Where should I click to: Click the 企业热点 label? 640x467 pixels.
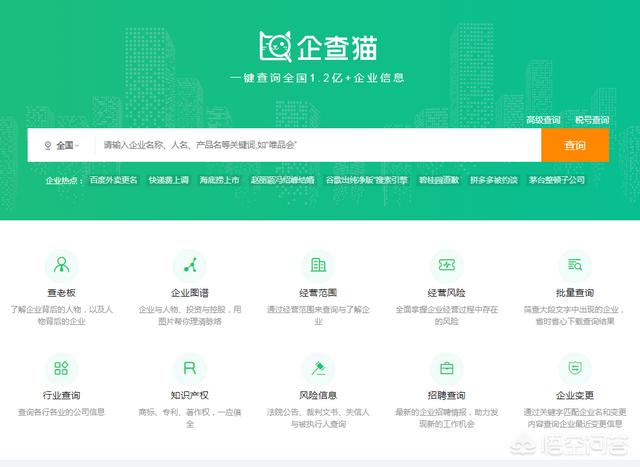64,180
